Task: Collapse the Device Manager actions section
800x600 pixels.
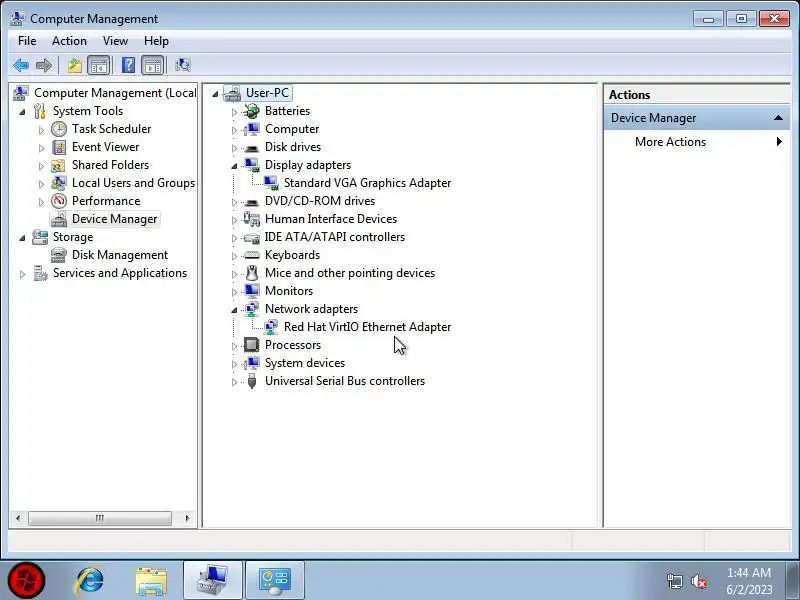Action: [778, 118]
